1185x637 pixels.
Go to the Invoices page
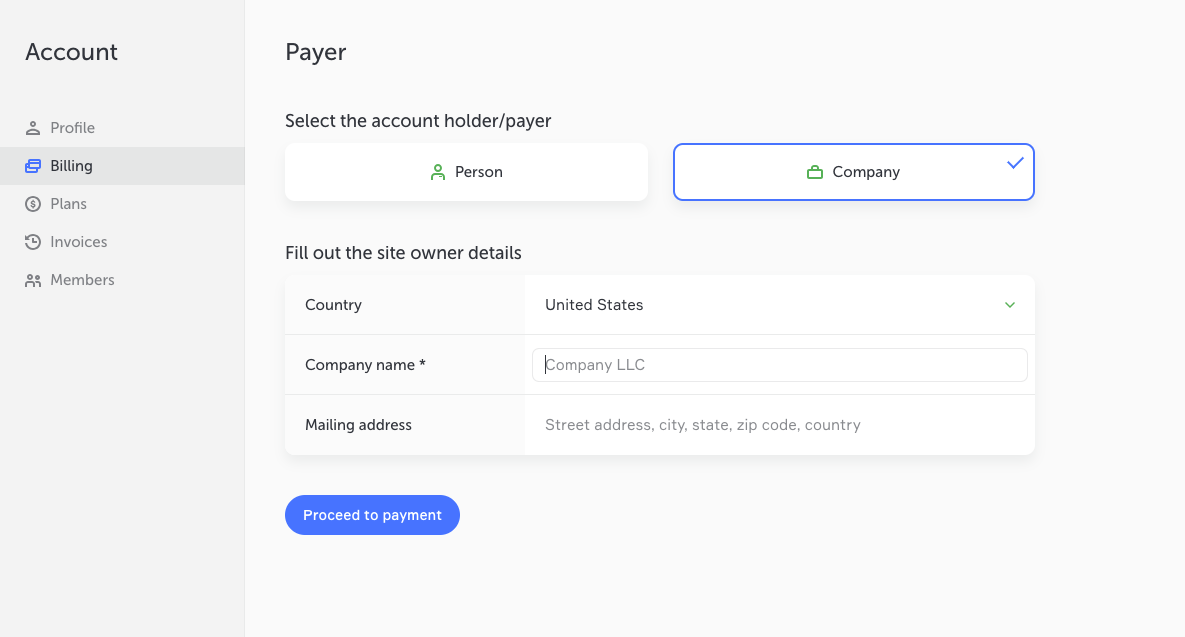coord(79,242)
